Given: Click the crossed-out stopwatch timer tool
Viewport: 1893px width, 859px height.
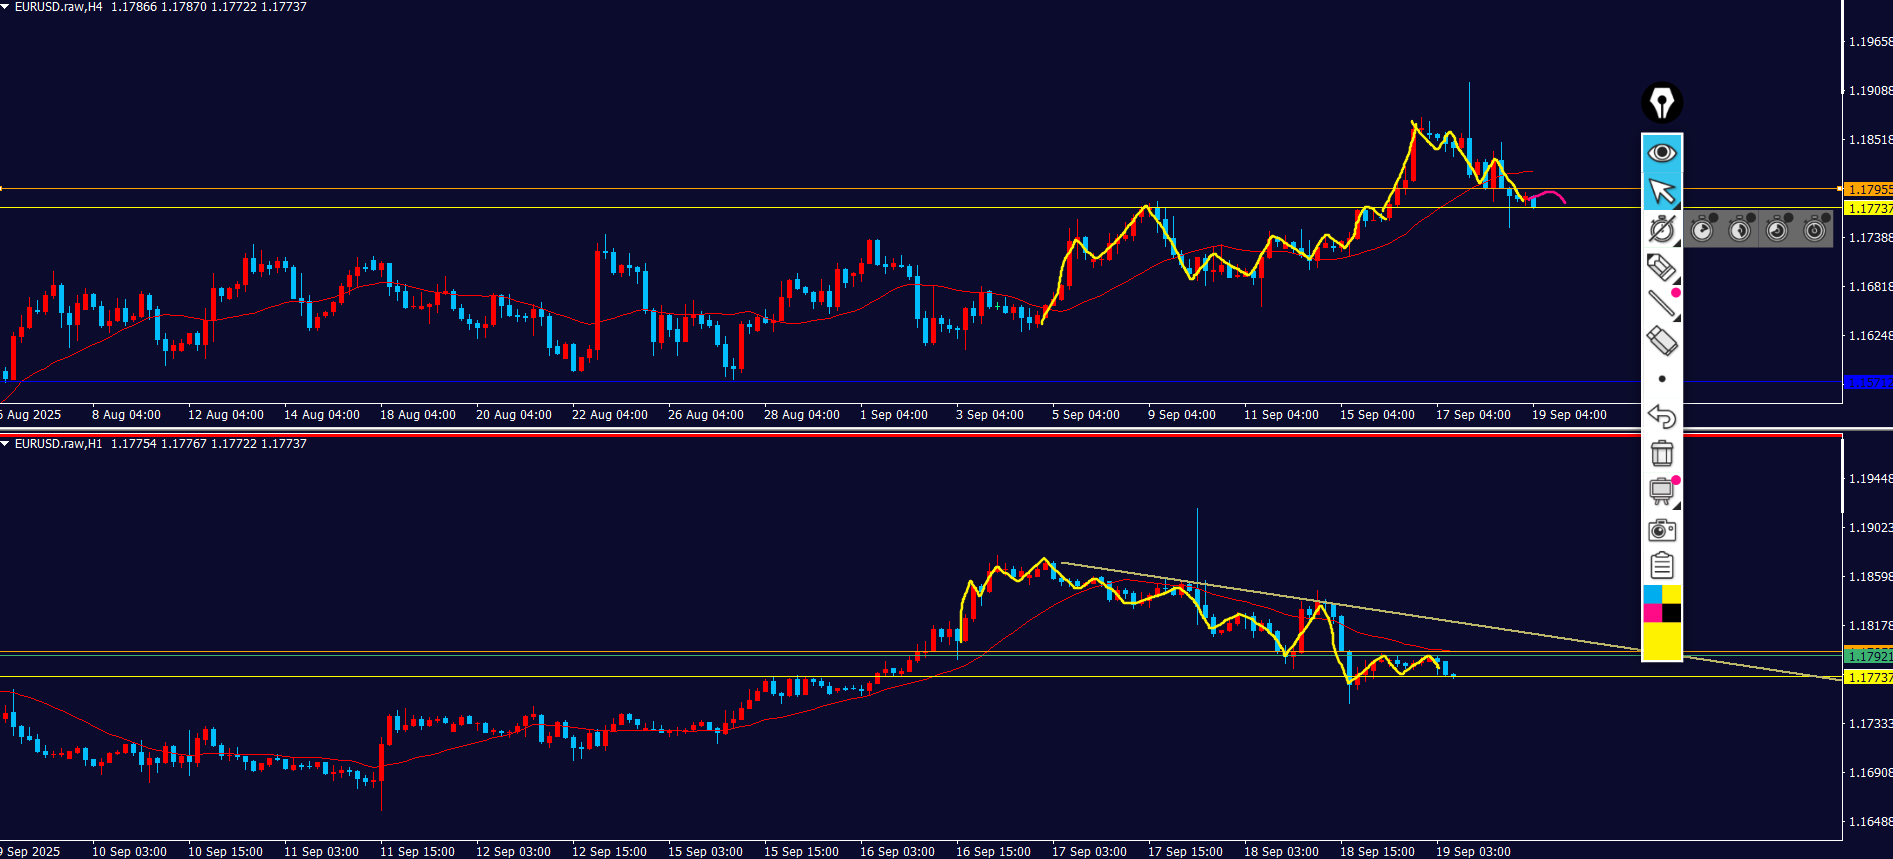Looking at the screenshot, I should click(1662, 229).
